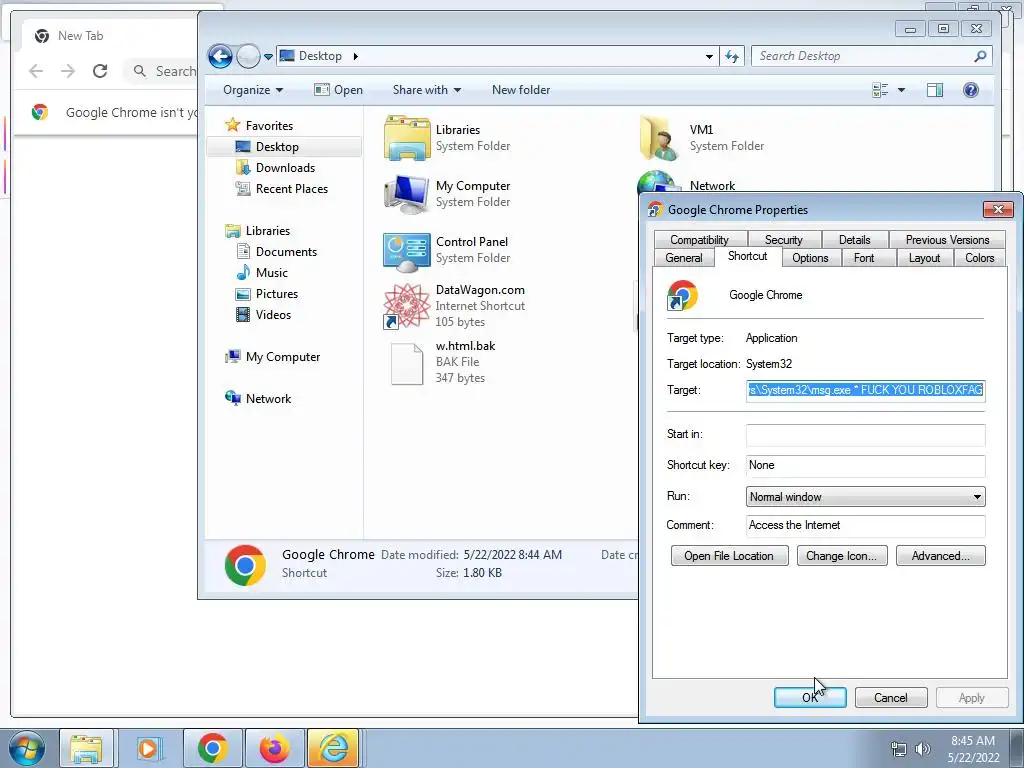Click Open in the Explorer toolbar

[x=338, y=90]
